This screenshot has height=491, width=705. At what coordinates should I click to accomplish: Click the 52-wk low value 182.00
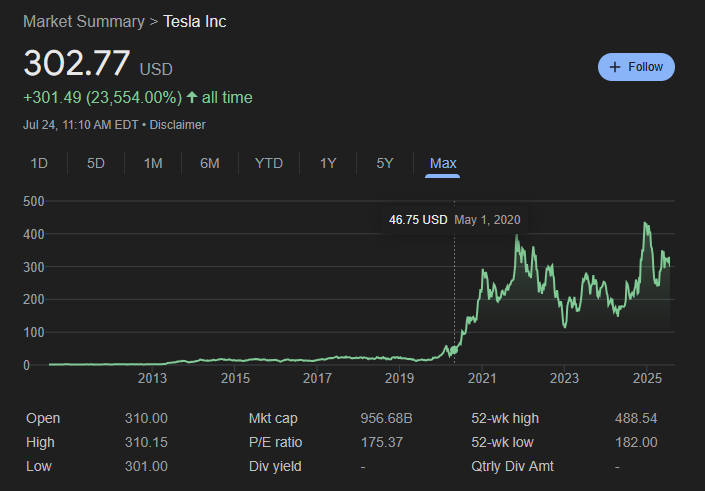[x=636, y=442]
